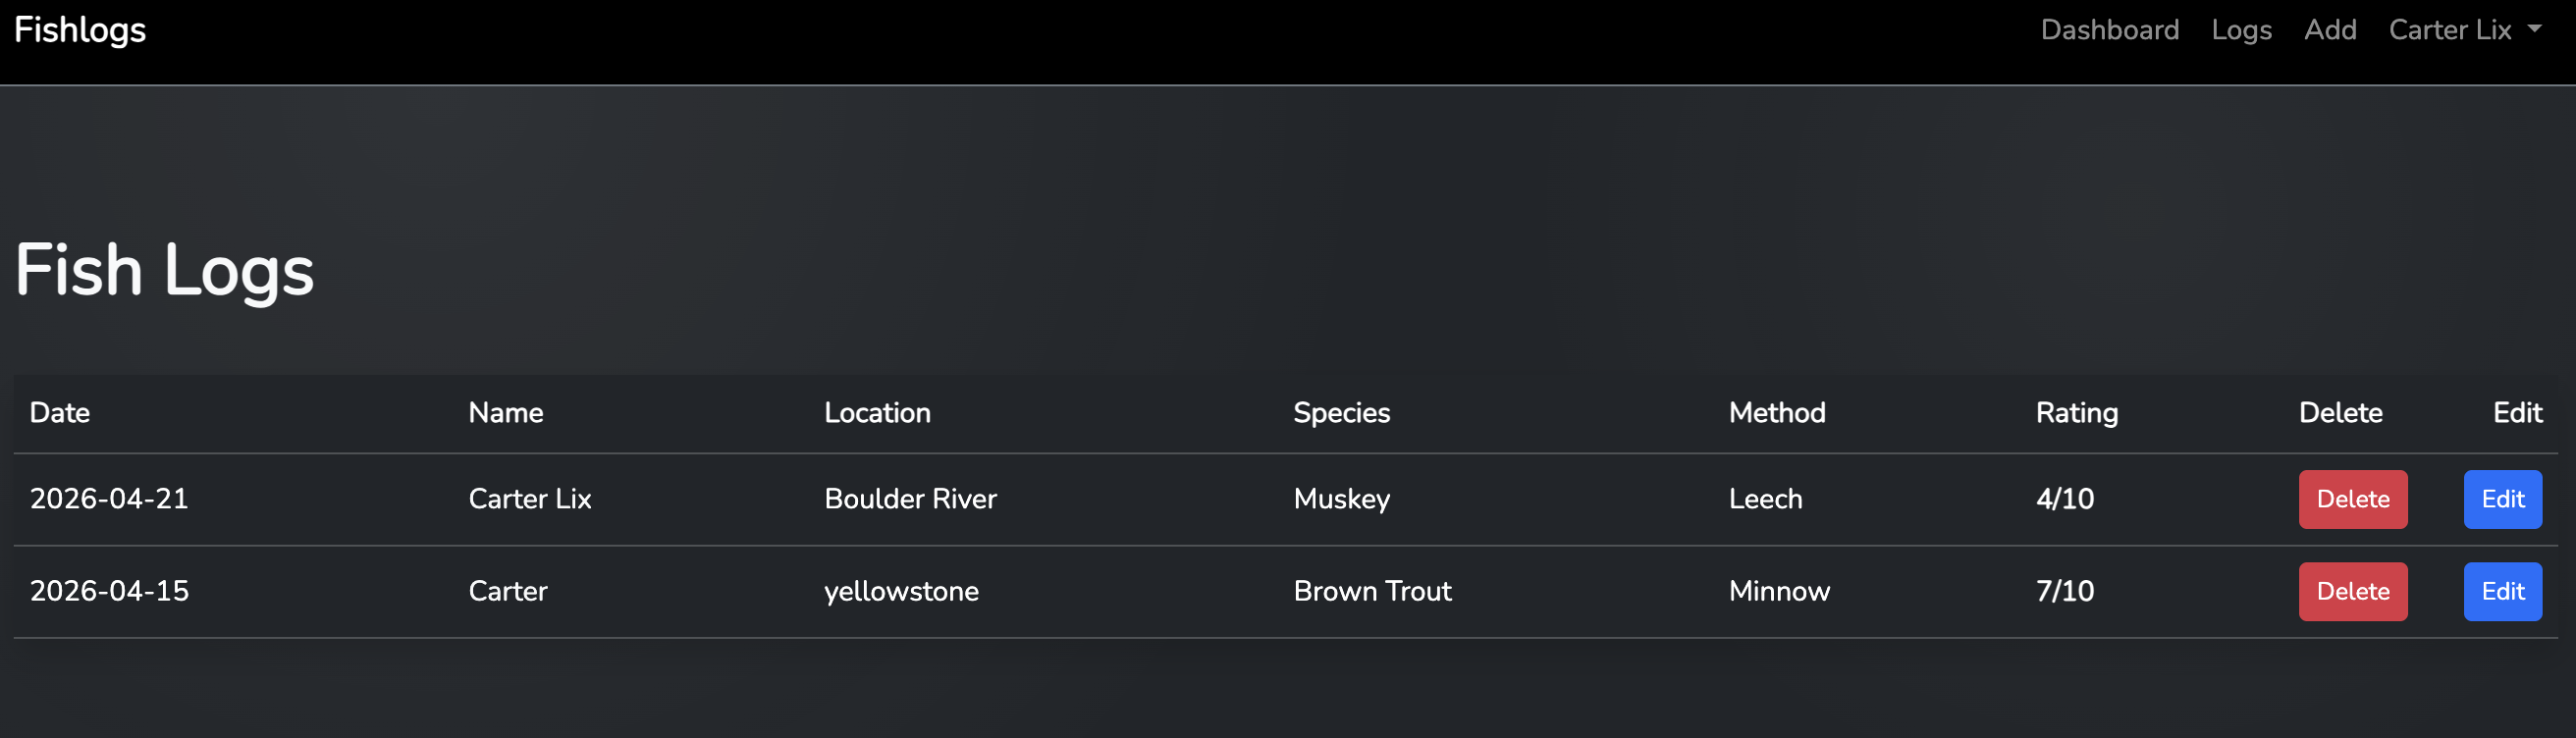Click the Method column header
This screenshot has height=738, width=2576.
[x=1777, y=413]
